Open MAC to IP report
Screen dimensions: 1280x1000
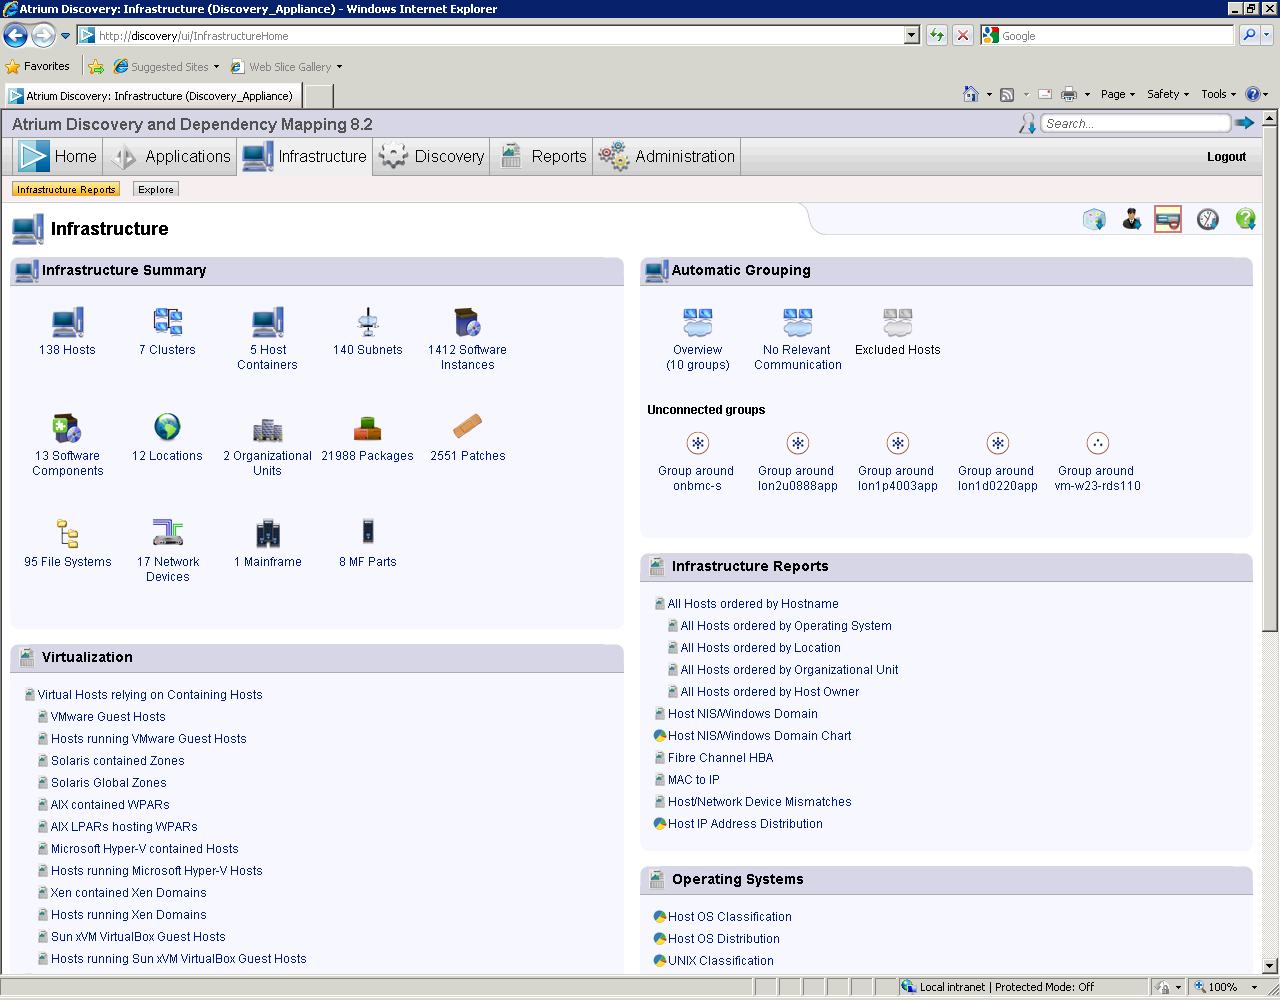[x=694, y=780]
